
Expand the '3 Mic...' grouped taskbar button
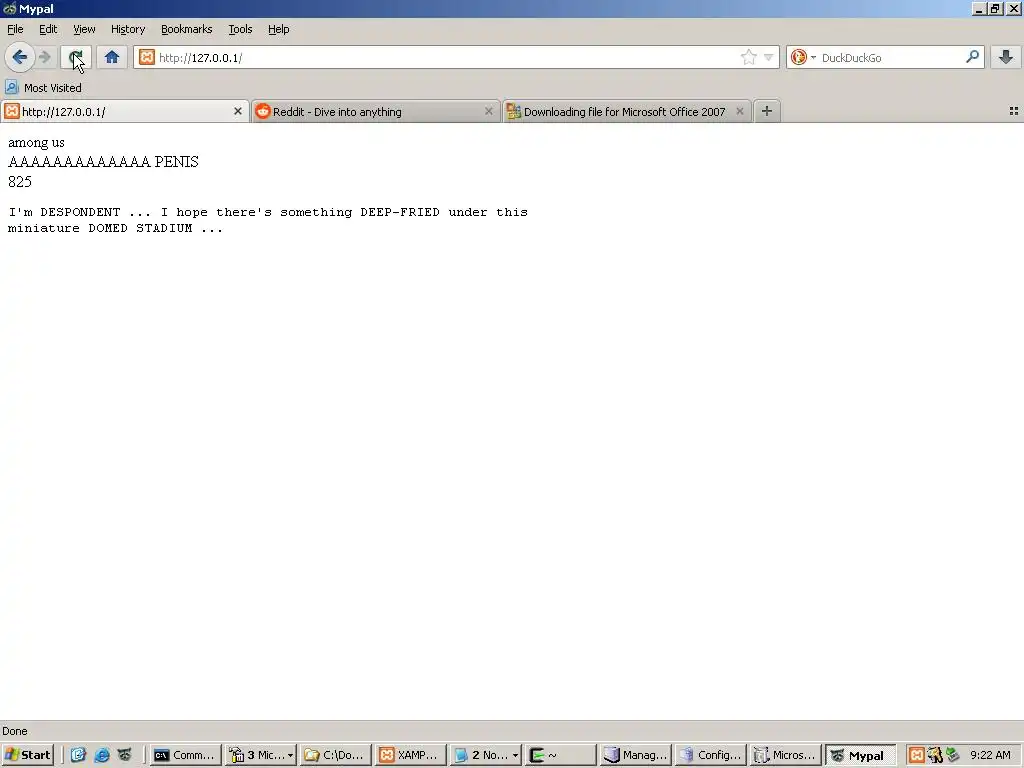pos(261,755)
